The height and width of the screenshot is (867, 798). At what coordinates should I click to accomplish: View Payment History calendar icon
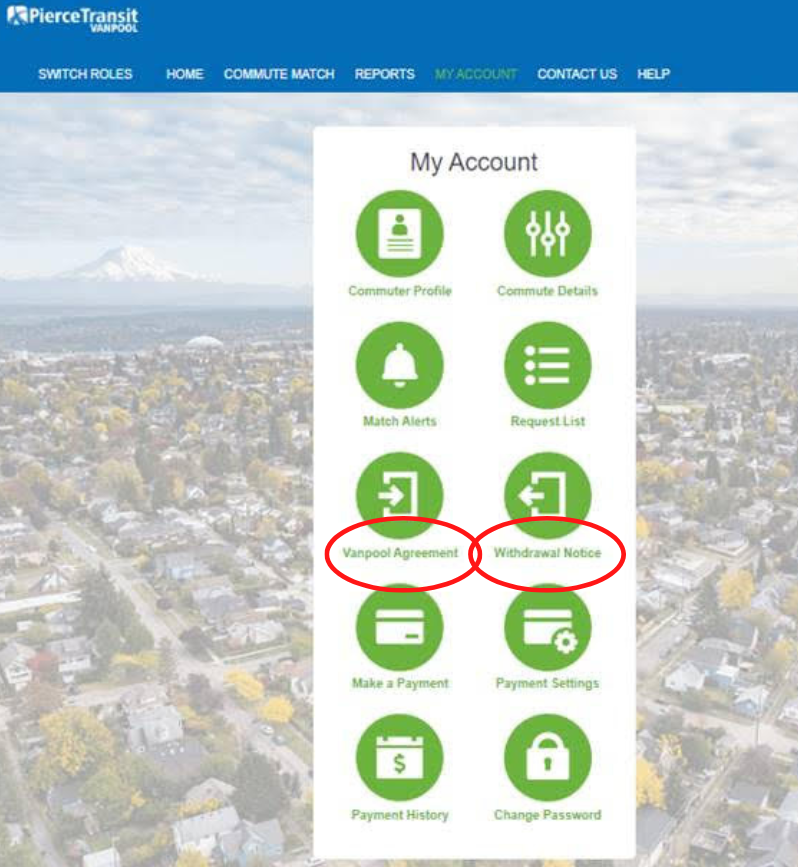point(399,758)
